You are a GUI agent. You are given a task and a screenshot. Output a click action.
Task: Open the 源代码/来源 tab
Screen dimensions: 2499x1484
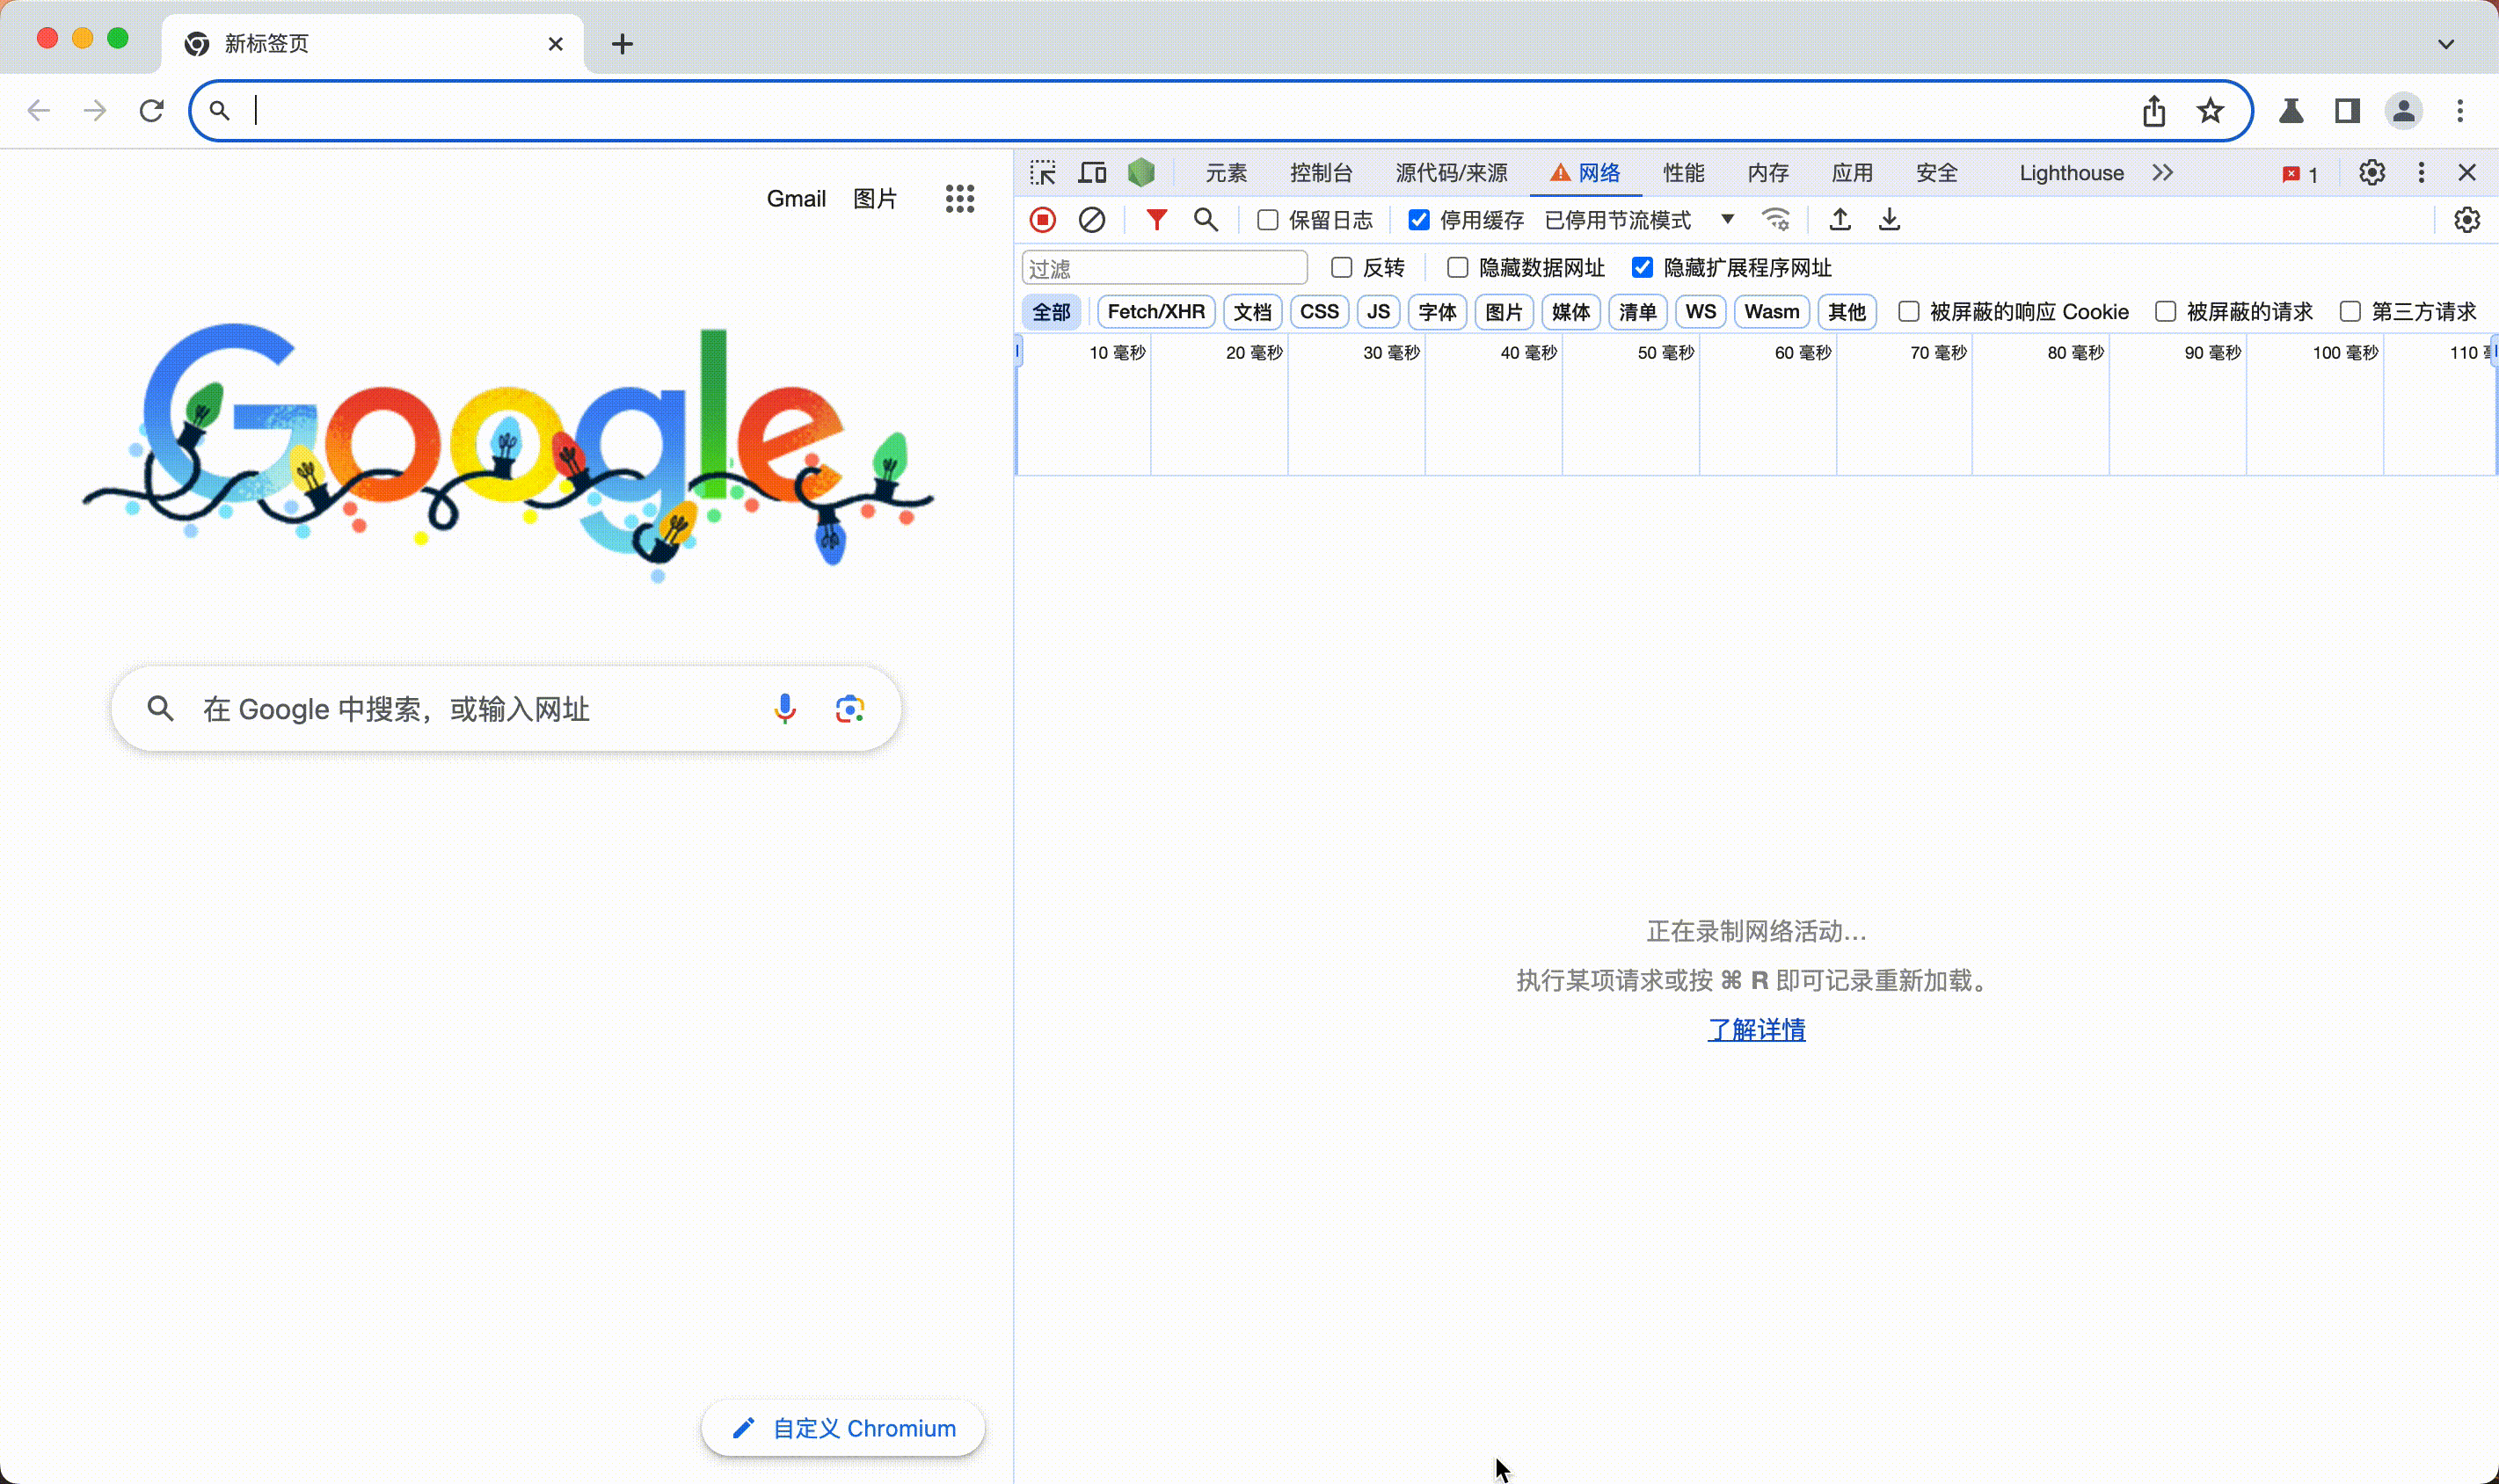(1451, 173)
